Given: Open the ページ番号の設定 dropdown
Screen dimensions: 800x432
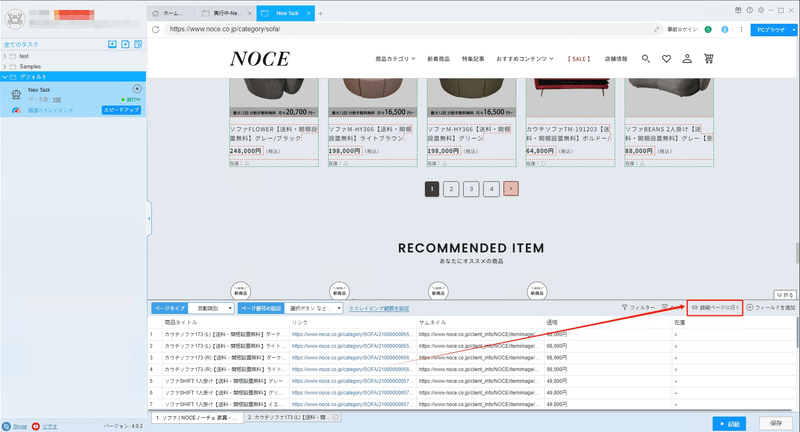Looking at the screenshot, I should click(x=314, y=308).
